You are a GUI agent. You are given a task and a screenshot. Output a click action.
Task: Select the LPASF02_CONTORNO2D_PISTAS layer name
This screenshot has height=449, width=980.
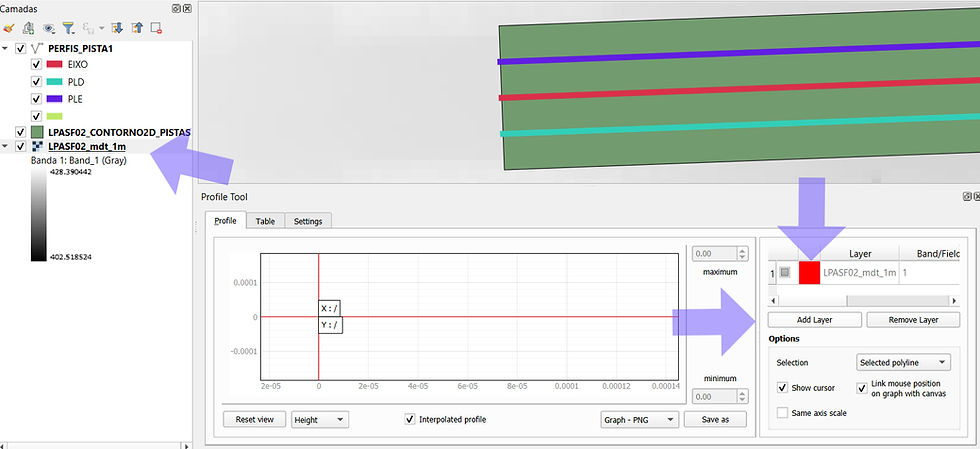tap(119, 133)
